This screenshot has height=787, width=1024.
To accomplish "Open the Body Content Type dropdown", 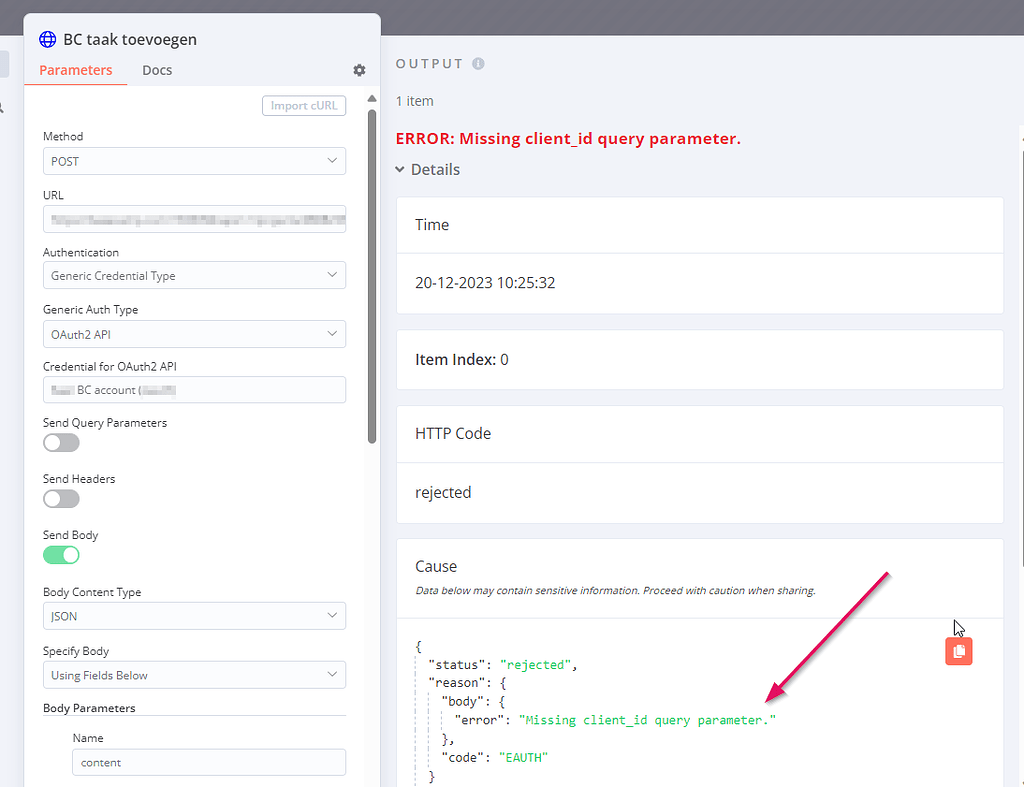I will click(x=194, y=615).
